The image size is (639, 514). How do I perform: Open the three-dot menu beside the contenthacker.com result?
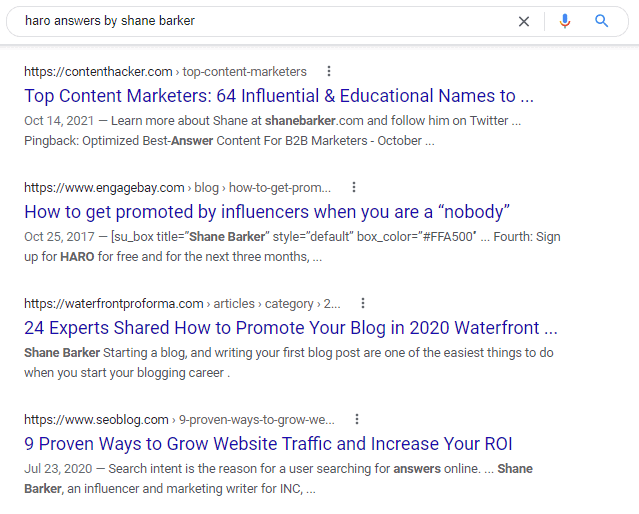click(328, 71)
